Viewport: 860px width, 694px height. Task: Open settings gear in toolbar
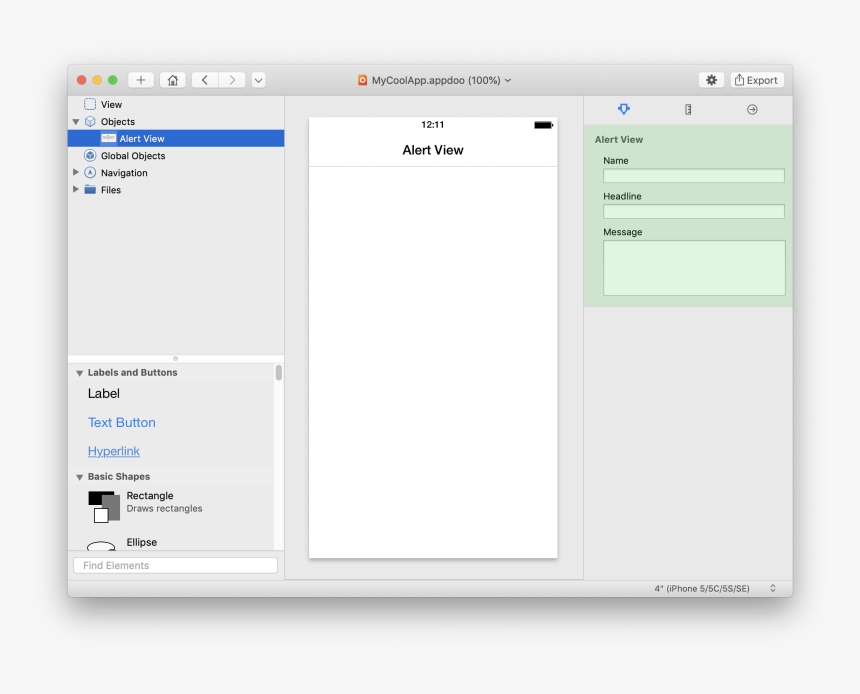tap(711, 80)
